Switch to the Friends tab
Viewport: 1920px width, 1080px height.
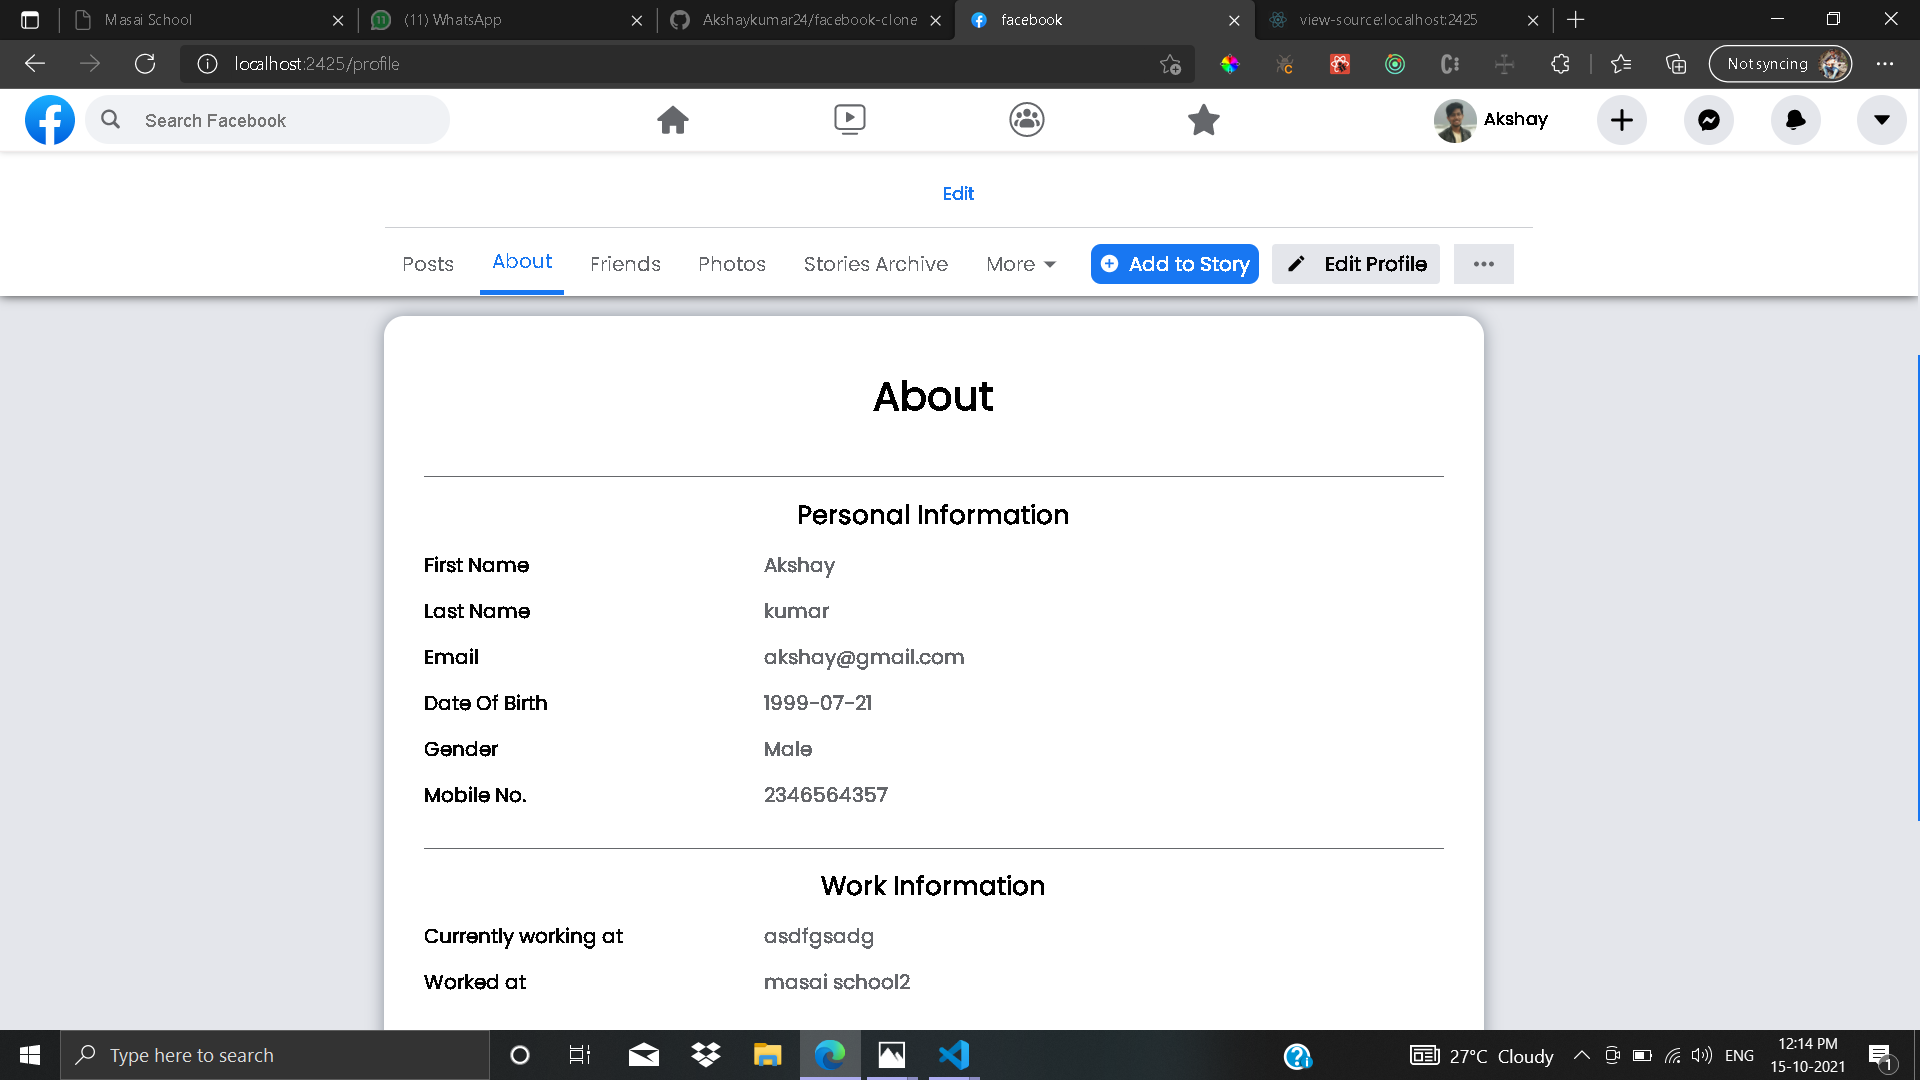pyautogui.click(x=625, y=264)
